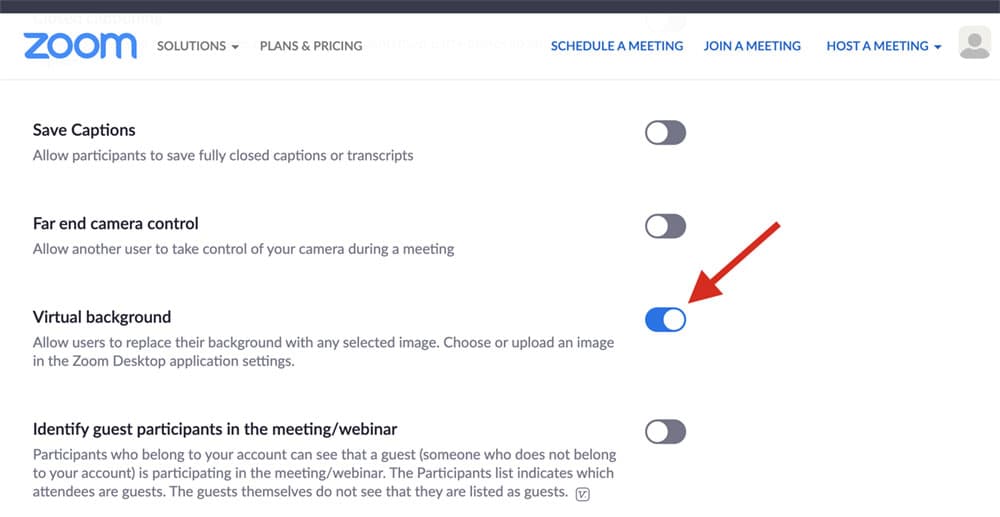Expand the Host a Meeting dropdown

[884, 46]
